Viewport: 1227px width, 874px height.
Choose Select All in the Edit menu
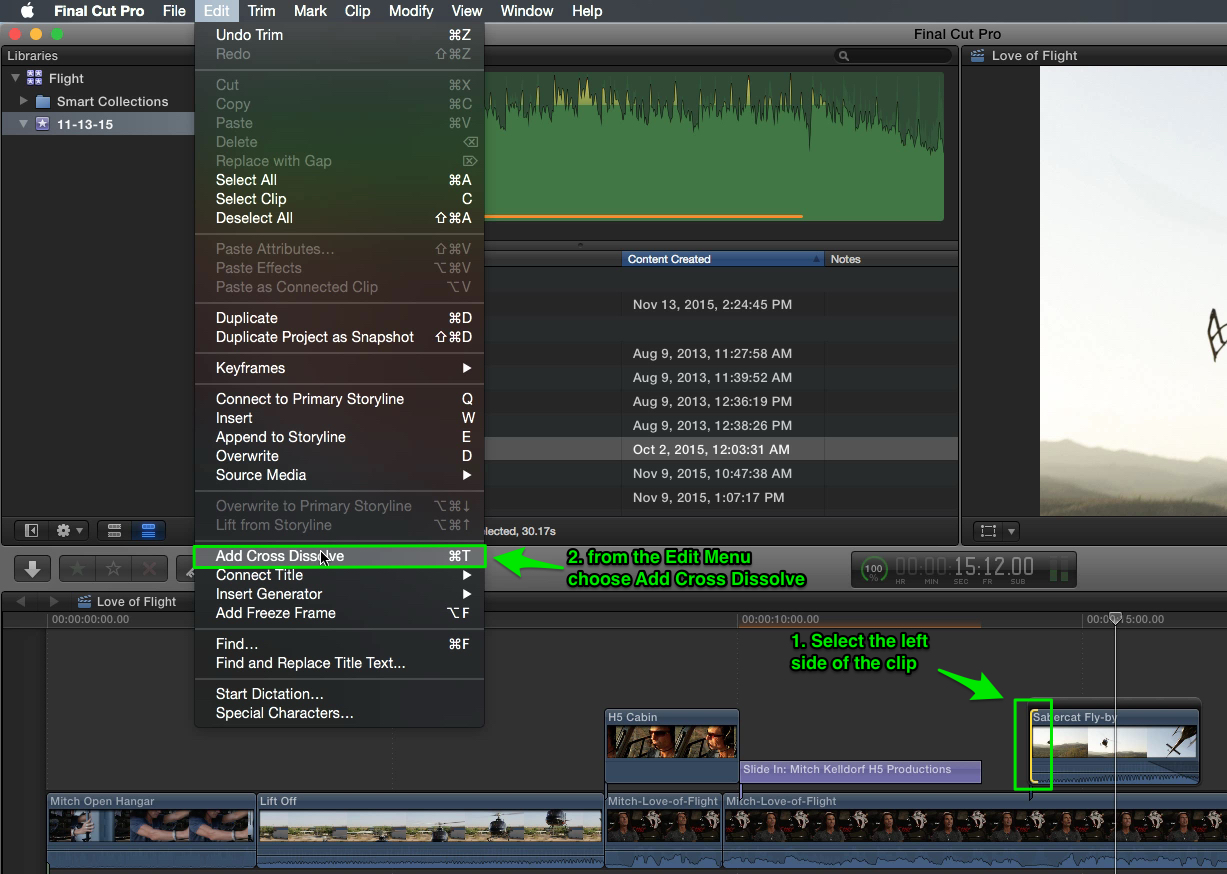coord(340,180)
